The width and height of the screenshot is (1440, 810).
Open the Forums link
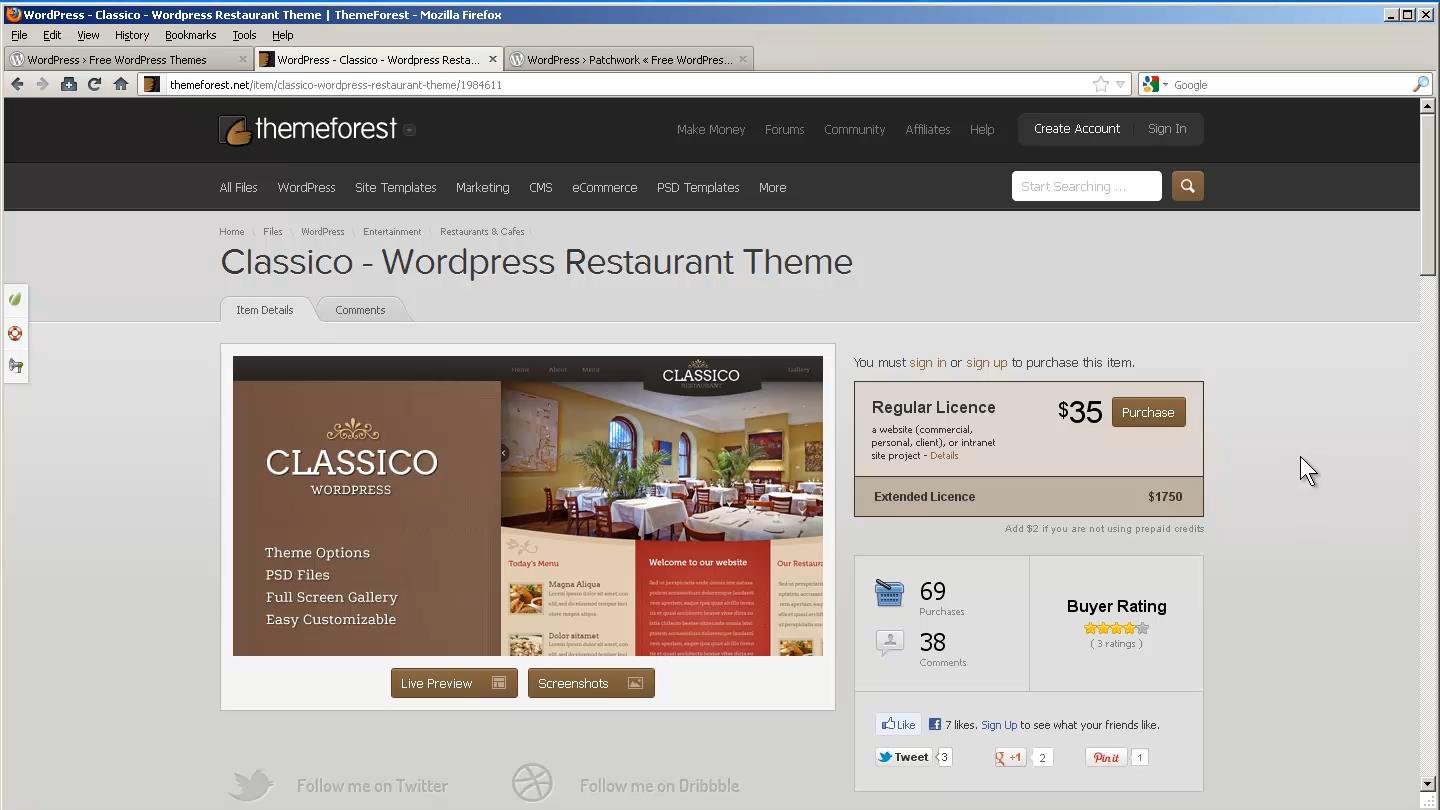click(784, 130)
